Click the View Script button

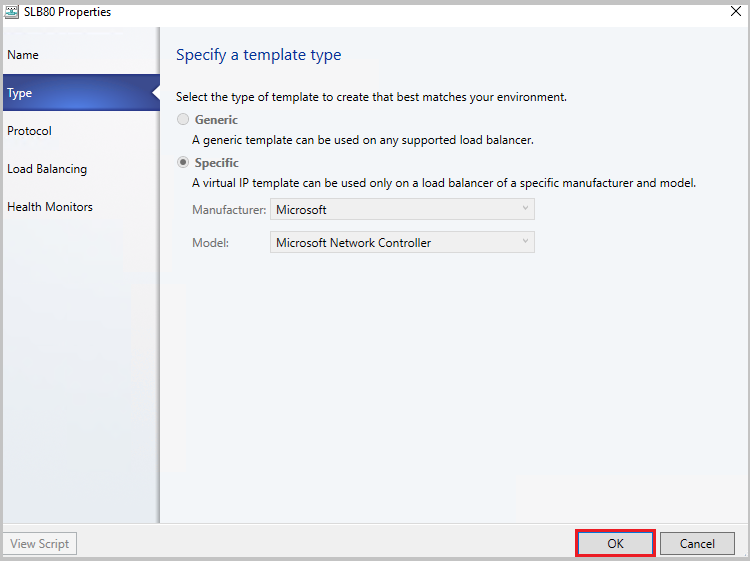click(40, 543)
